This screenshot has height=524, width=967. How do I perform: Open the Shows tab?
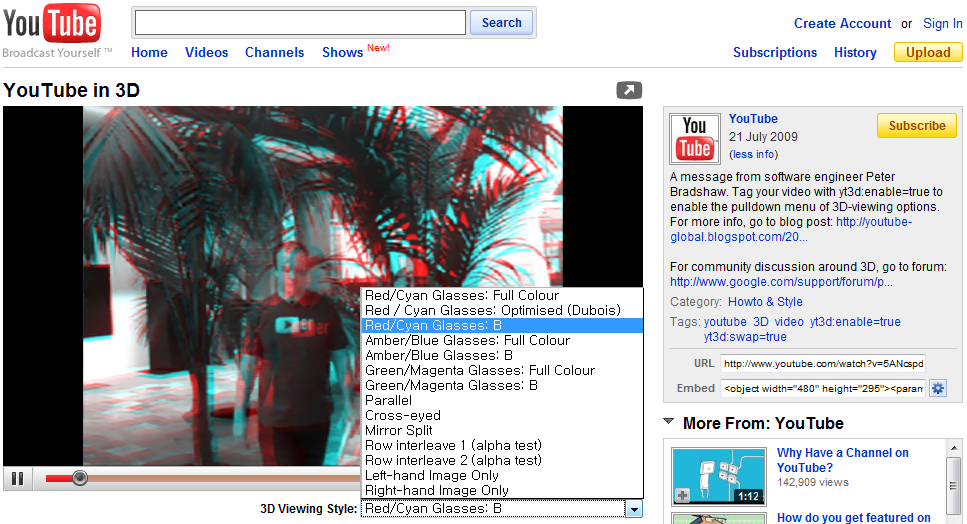pos(342,52)
